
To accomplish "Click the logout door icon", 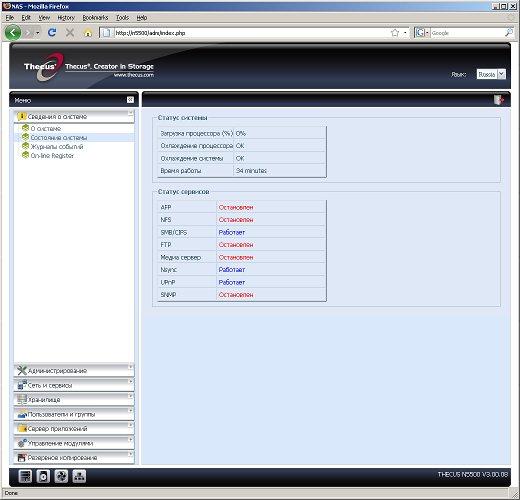I will coord(499,100).
